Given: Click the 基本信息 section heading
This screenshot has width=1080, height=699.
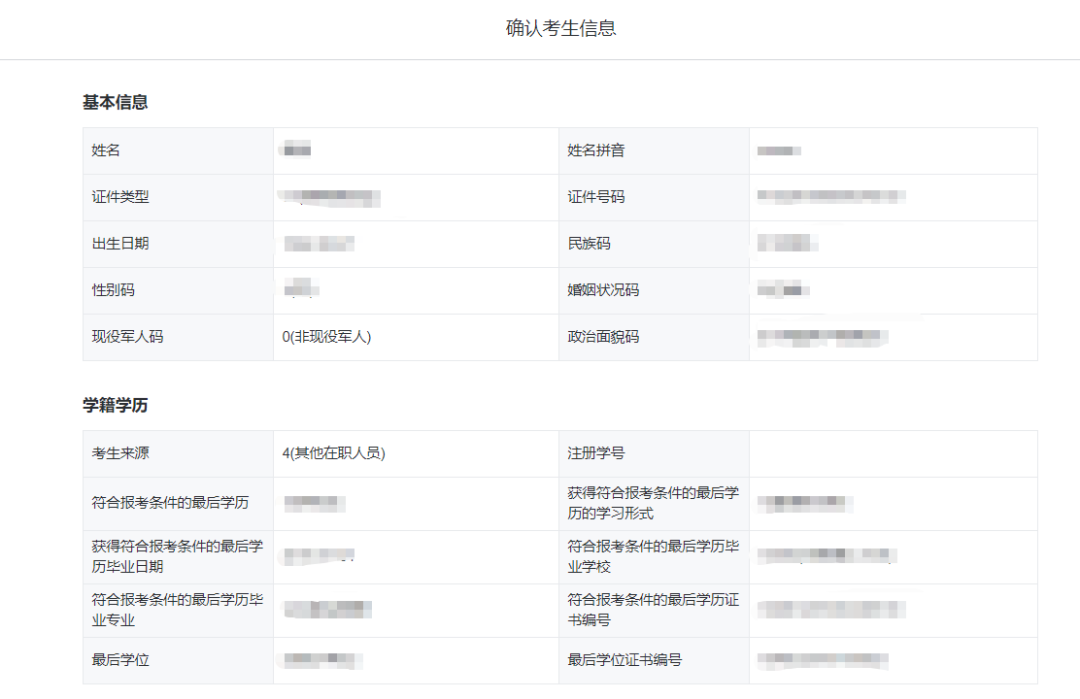Looking at the screenshot, I should (115, 103).
